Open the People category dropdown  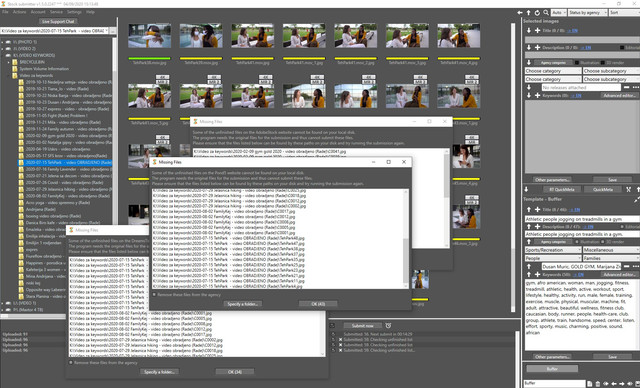[553, 258]
